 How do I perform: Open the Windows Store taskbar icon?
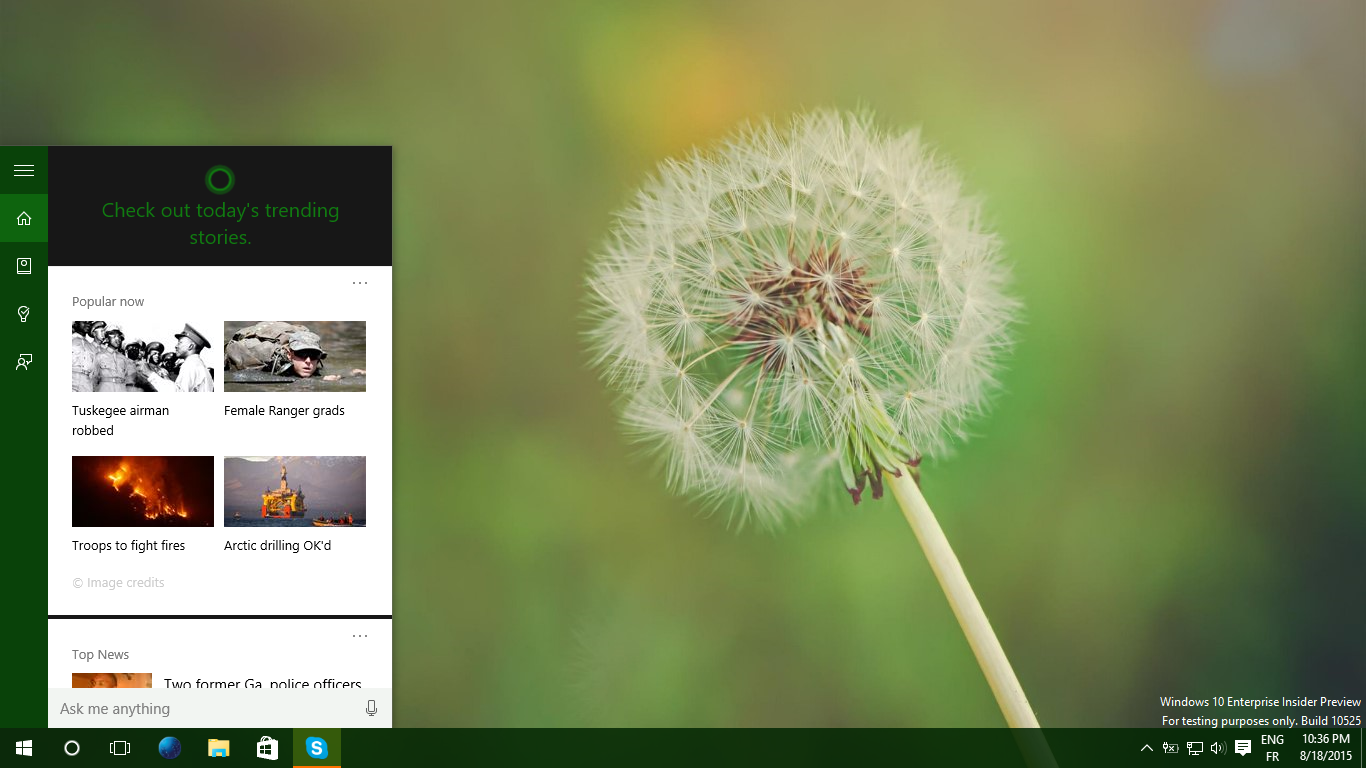pyautogui.click(x=267, y=748)
